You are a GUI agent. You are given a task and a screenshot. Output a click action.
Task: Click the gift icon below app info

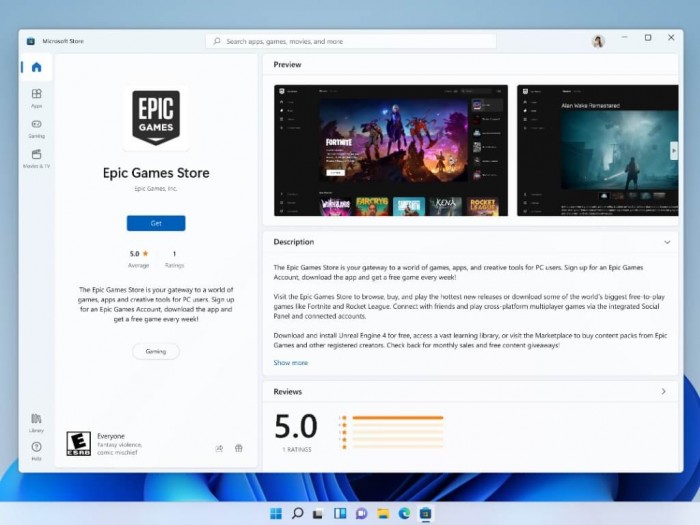click(x=239, y=448)
